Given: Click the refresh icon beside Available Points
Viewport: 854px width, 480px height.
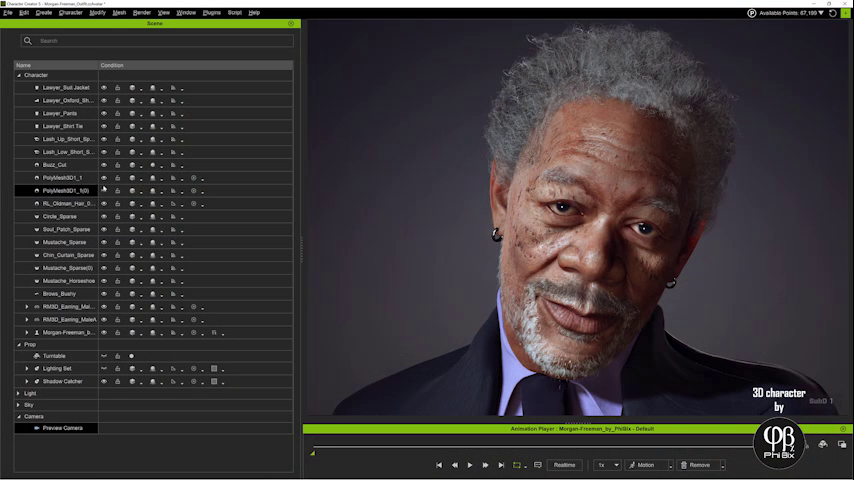Looking at the screenshot, I should tap(833, 13).
